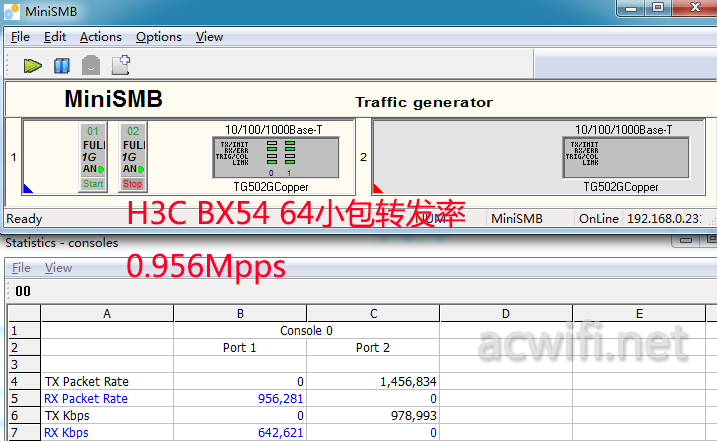Click the blue triangle marker on chassis 1

coord(28,188)
